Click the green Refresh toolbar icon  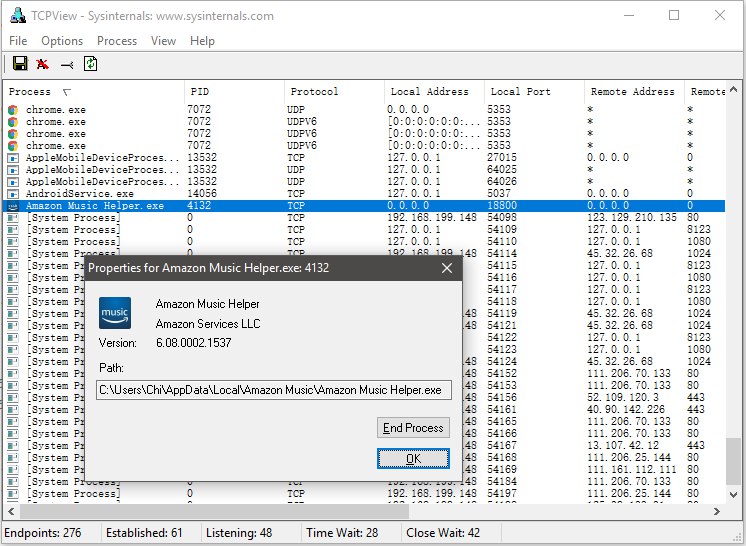tap(90, 64)
